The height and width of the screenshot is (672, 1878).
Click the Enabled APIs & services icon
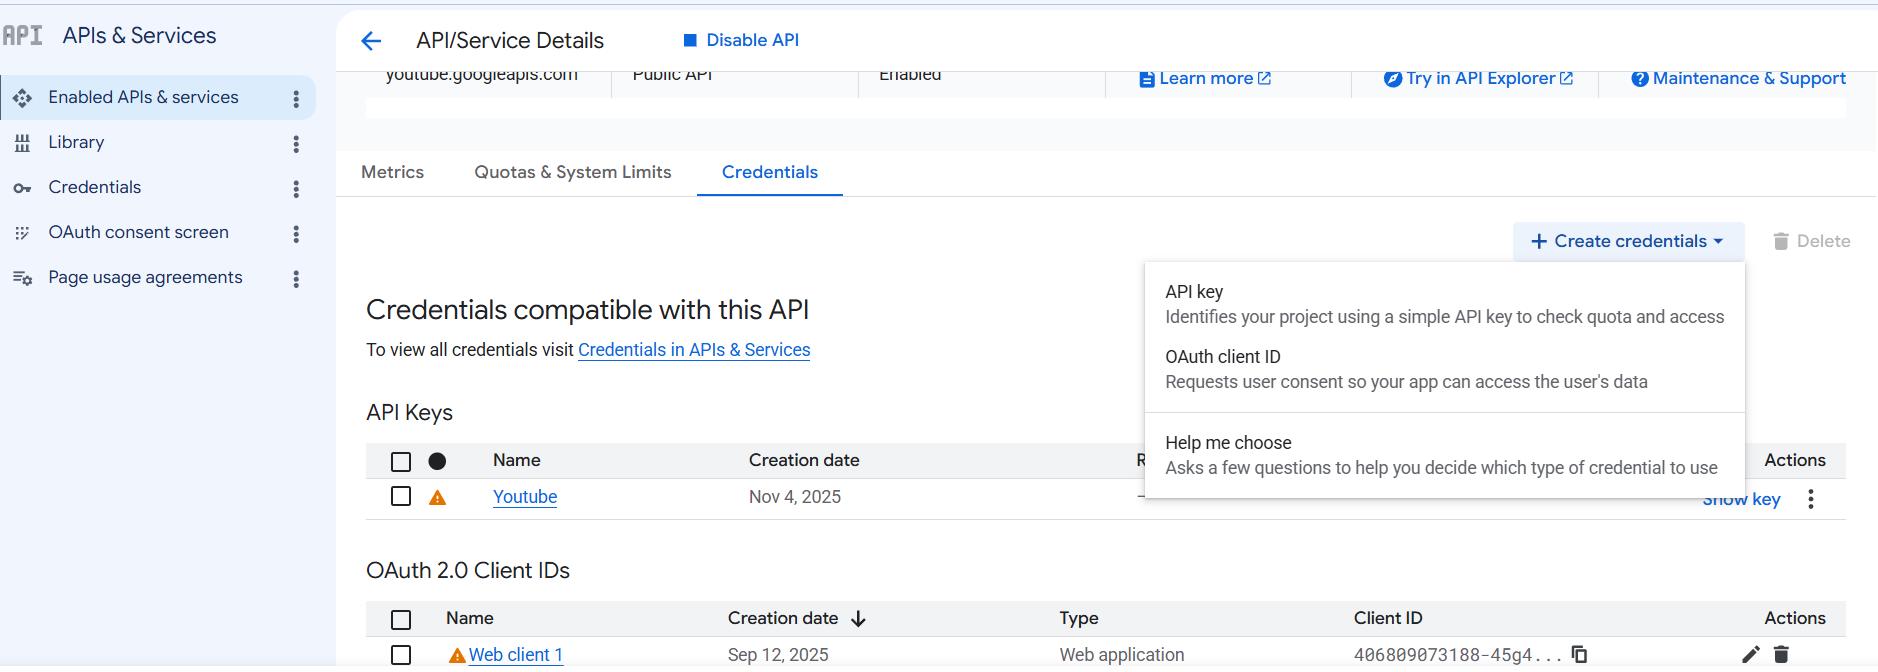click(x=22, y=98)
